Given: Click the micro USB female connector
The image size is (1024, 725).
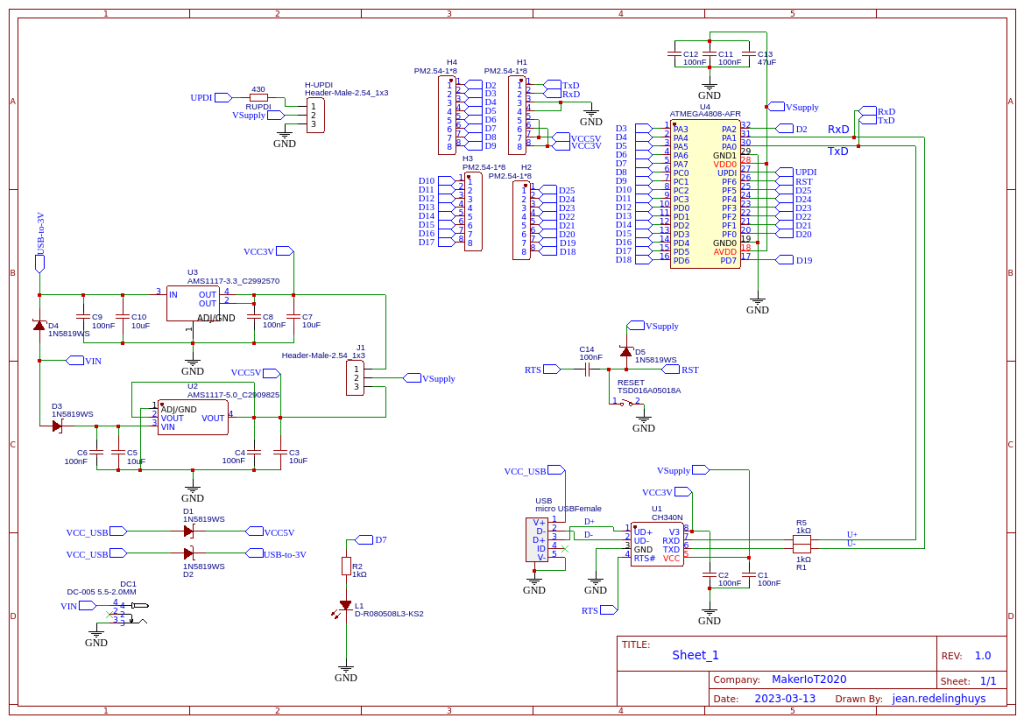Looking at the screenshot, I should coord(537,540).
